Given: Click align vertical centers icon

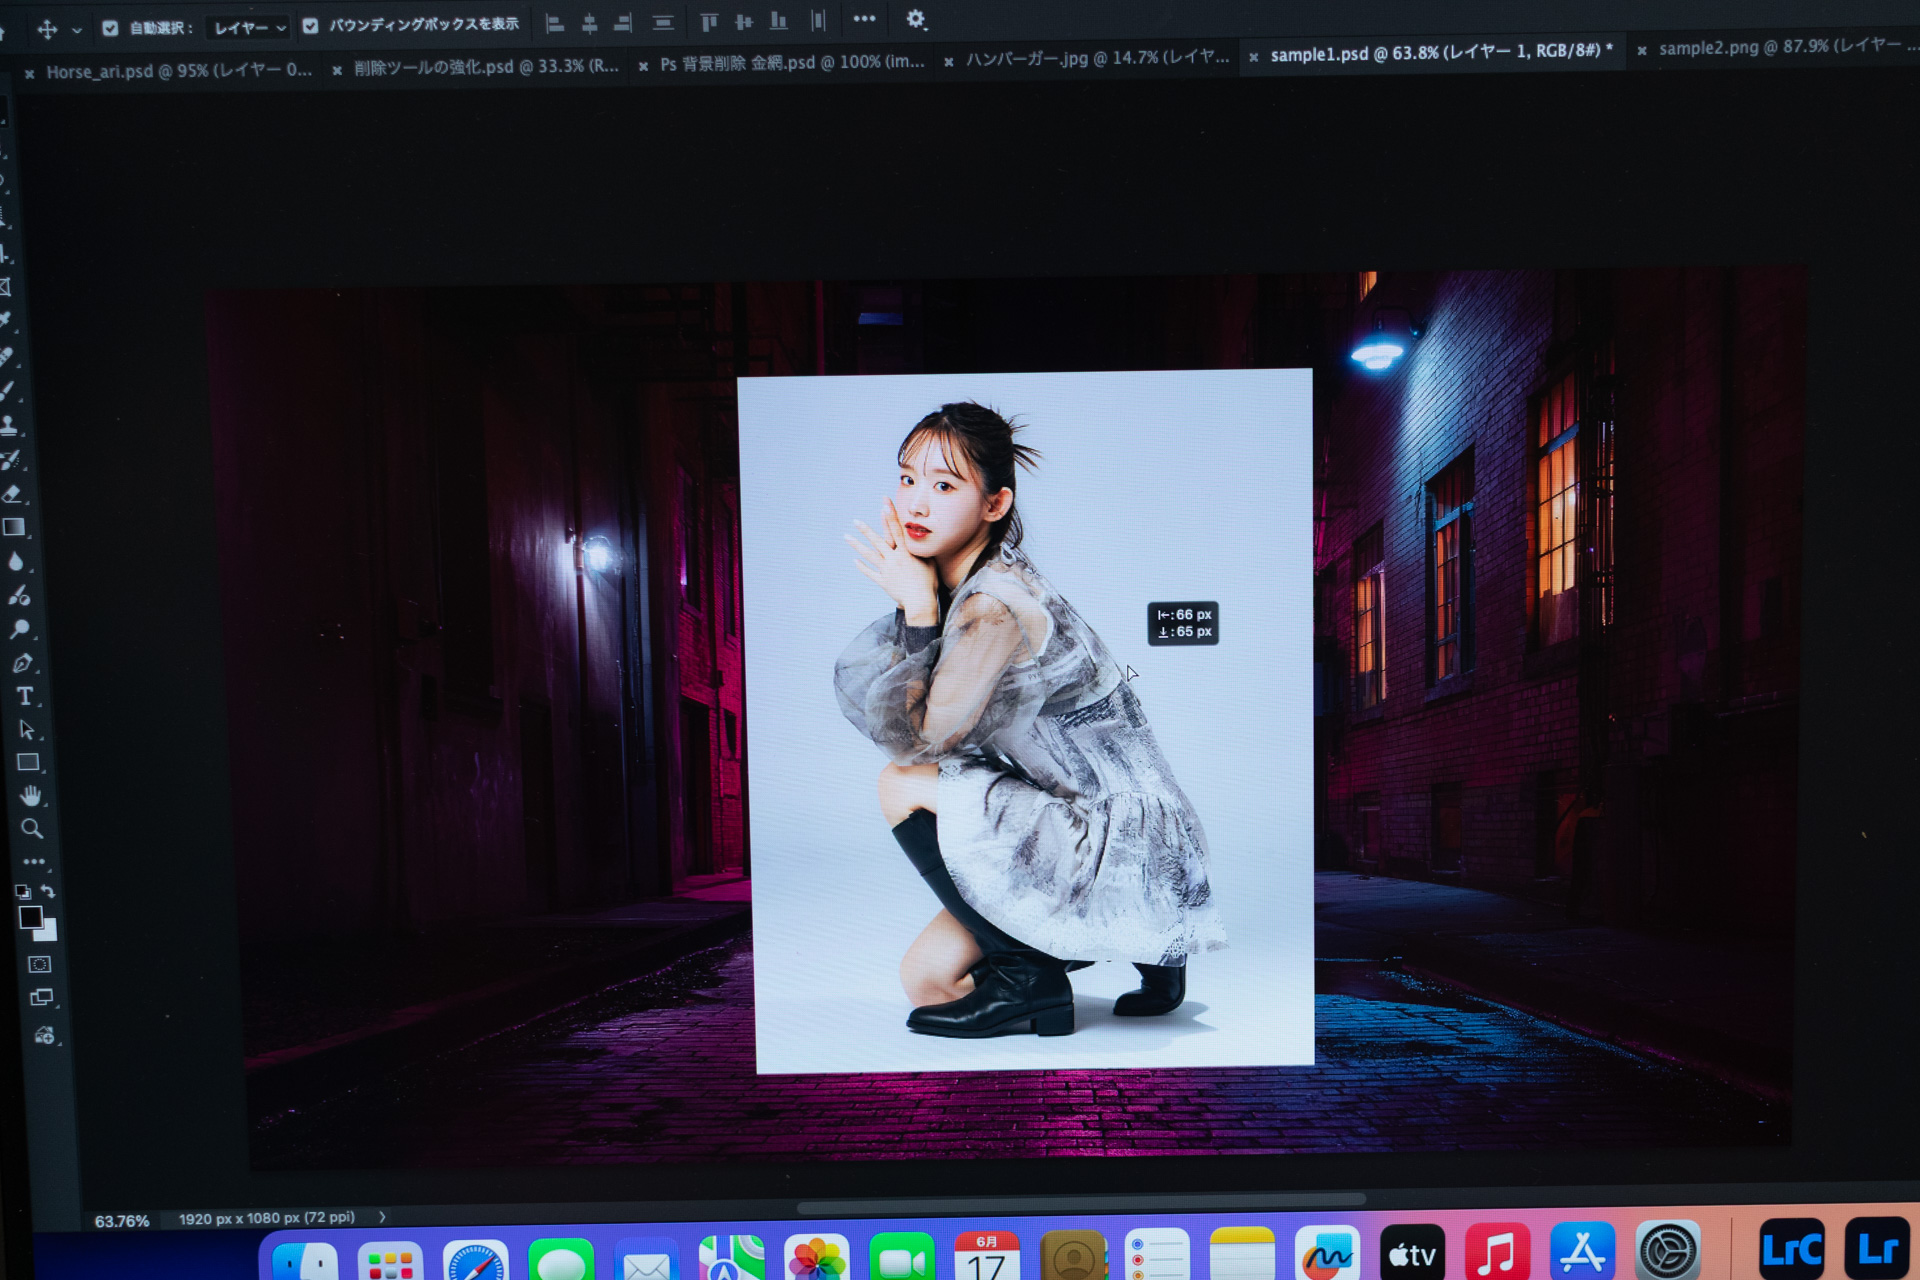Looking at the screenshot, I should pos(743,21).
